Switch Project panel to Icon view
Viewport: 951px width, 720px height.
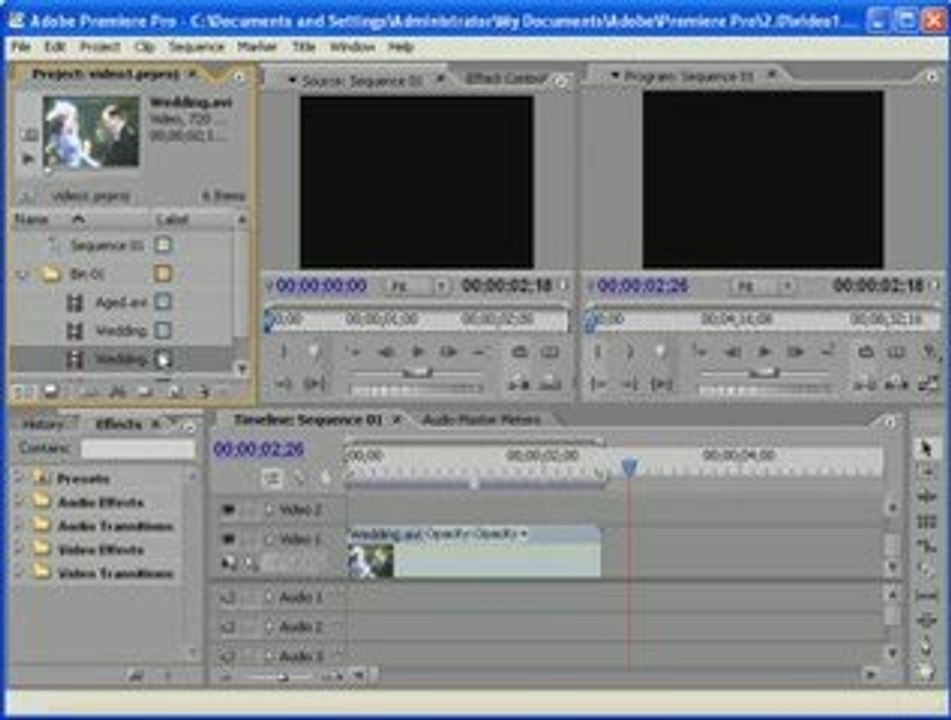click(x=51, y=392)
